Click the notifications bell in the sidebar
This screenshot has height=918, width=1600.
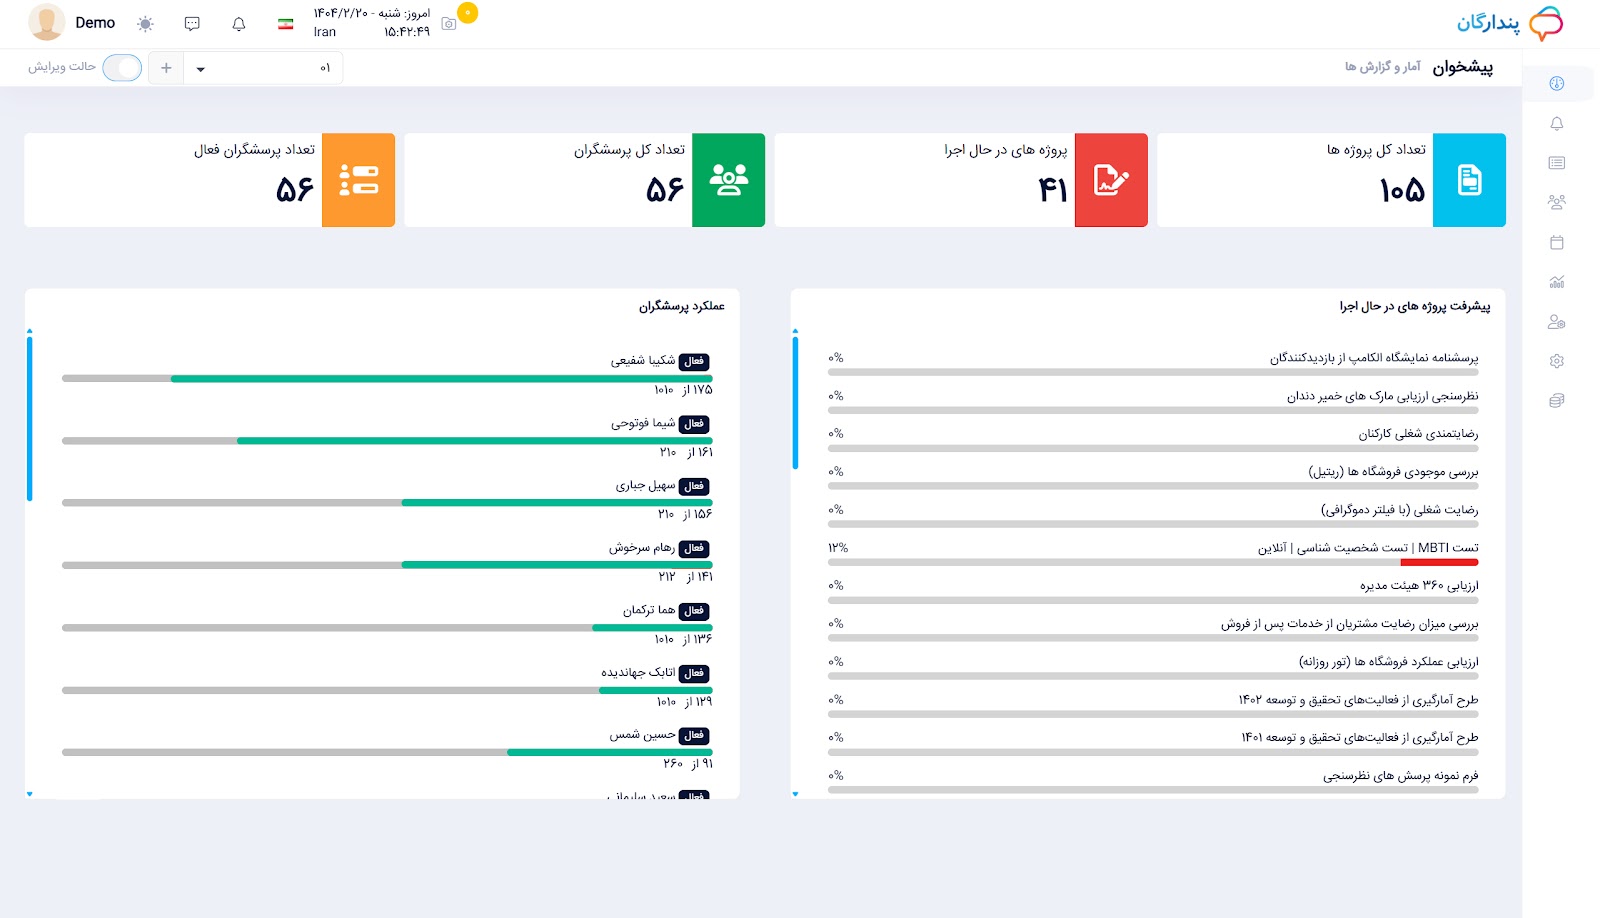click(1556, 124)
